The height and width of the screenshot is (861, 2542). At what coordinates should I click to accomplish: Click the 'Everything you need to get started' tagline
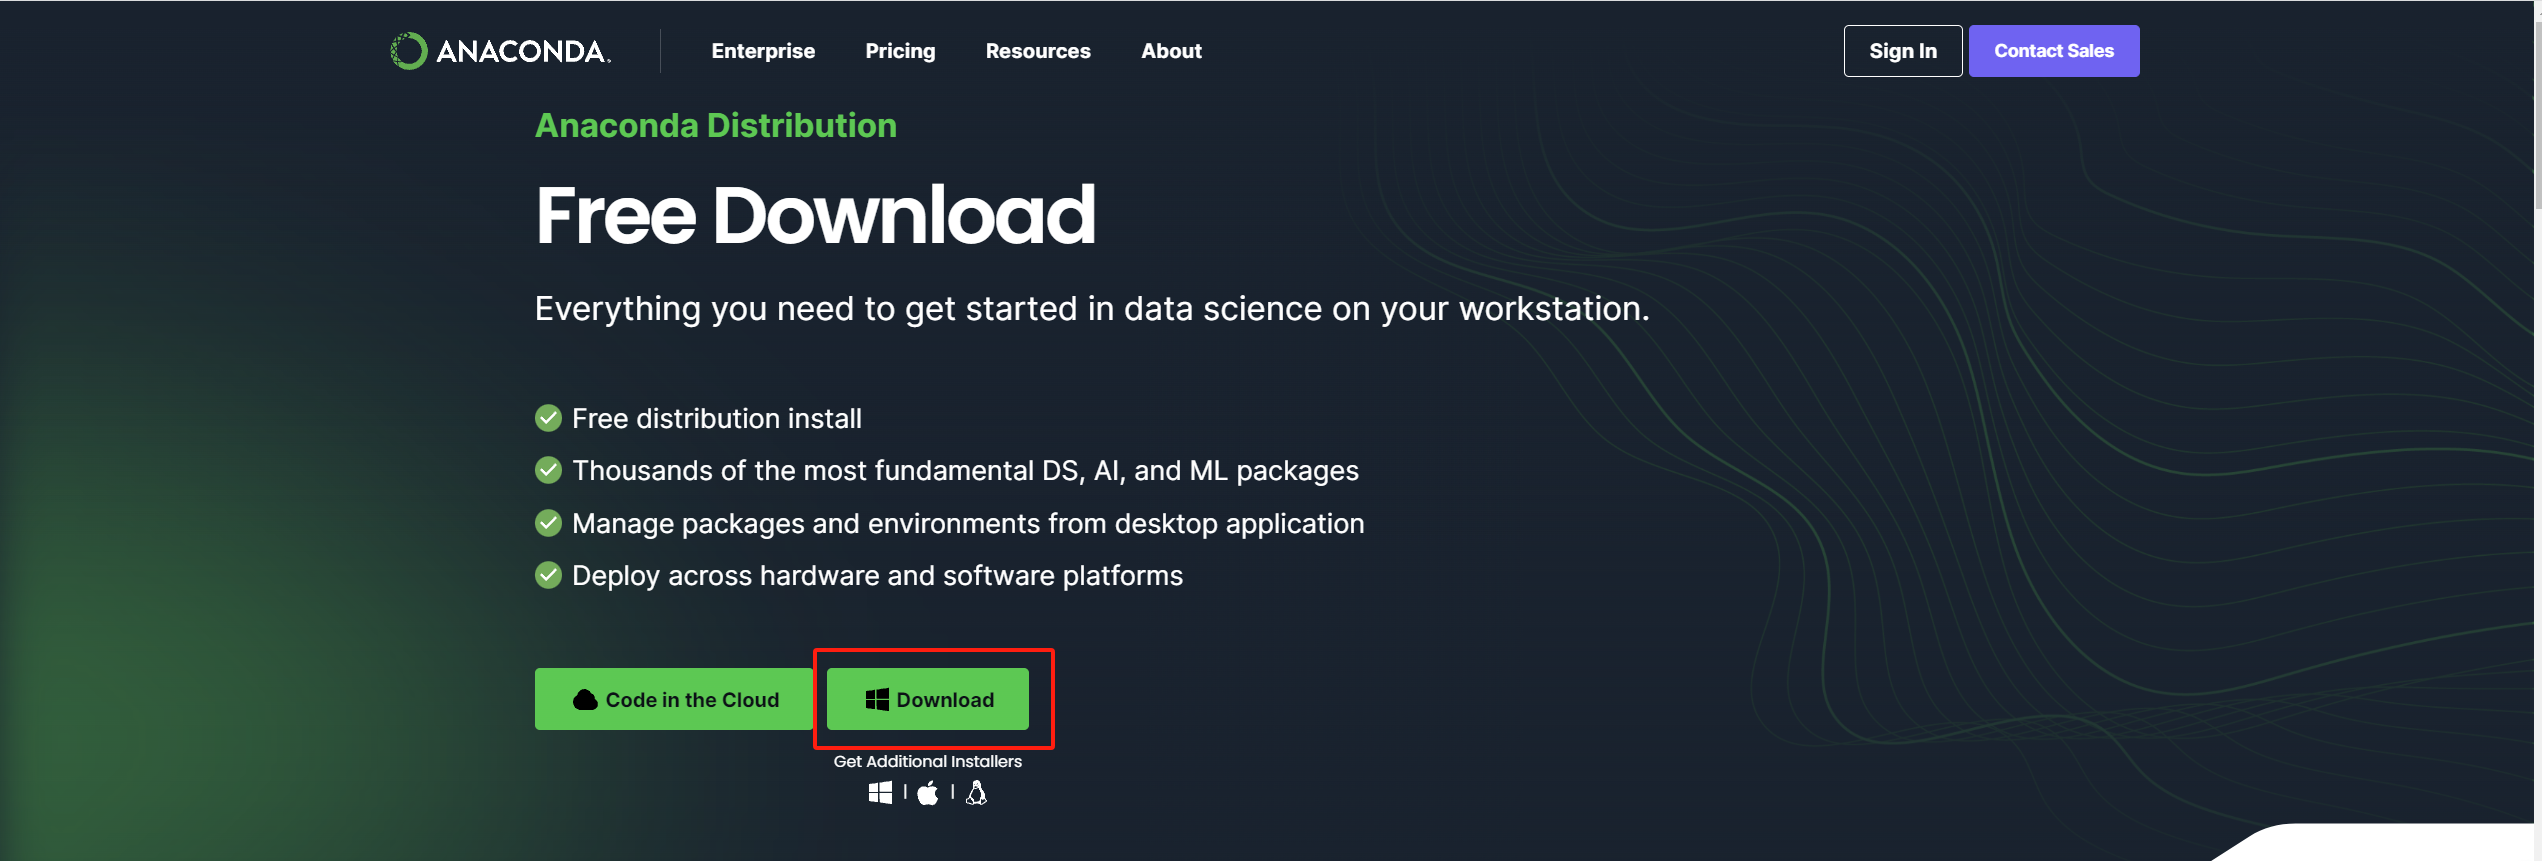1092,308
